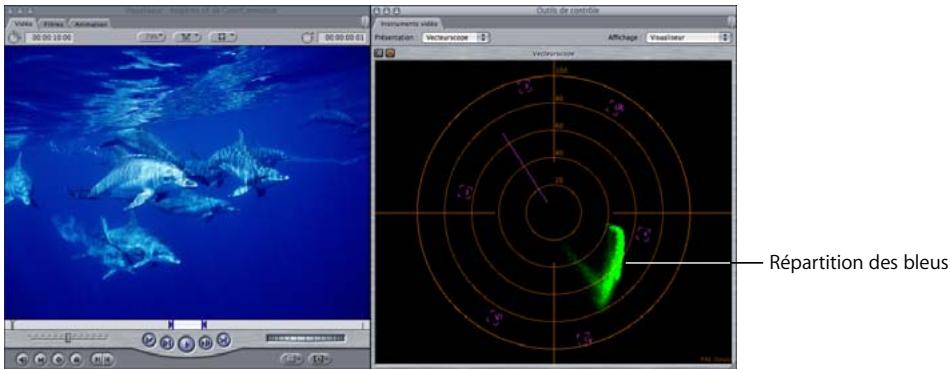The height and width of the screenshot is (370, 951).
Task: Click the Play Around Current Frame button
Action: 206,343
